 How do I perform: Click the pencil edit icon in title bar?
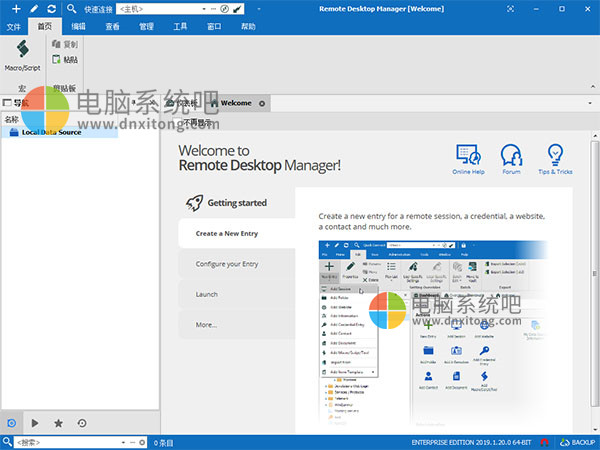click(x=36, y=8)
